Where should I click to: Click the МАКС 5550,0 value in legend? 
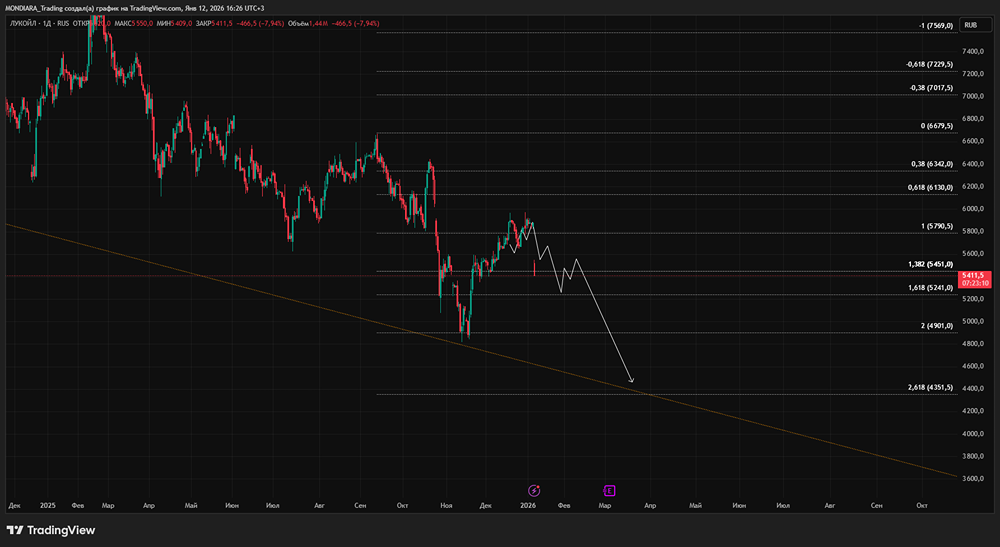point(133,24)
